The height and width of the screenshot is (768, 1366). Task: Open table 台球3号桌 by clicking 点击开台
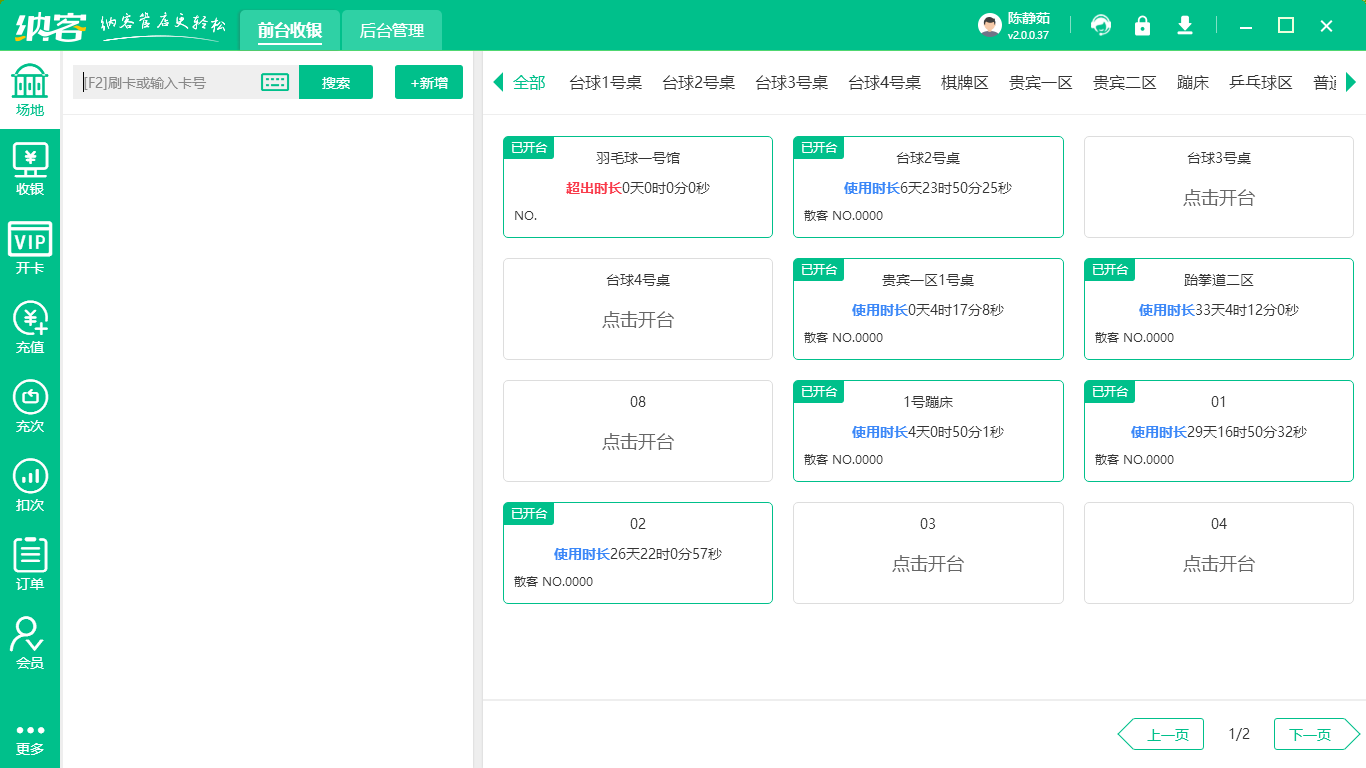[1218, 199]
